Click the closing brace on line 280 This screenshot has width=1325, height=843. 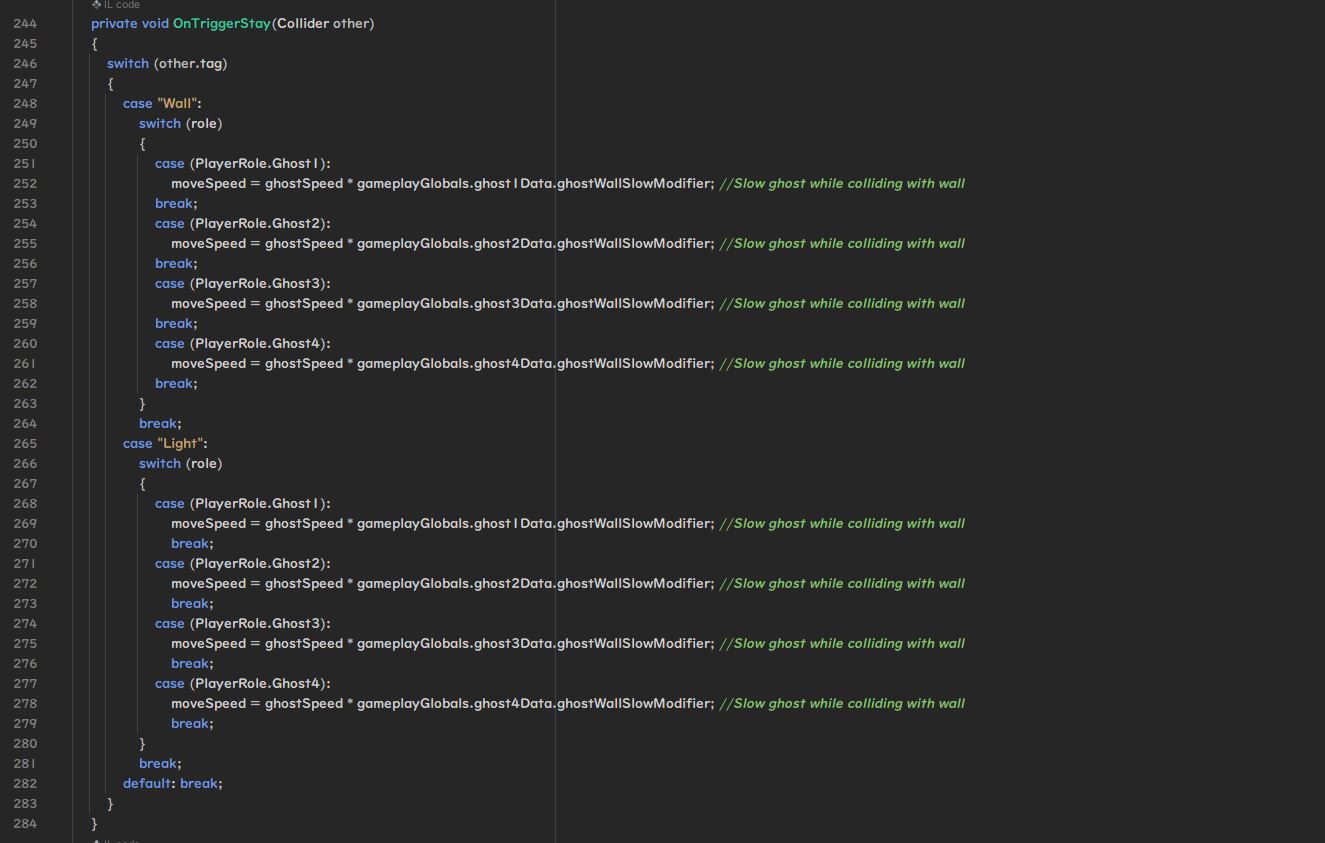[142, 743]
